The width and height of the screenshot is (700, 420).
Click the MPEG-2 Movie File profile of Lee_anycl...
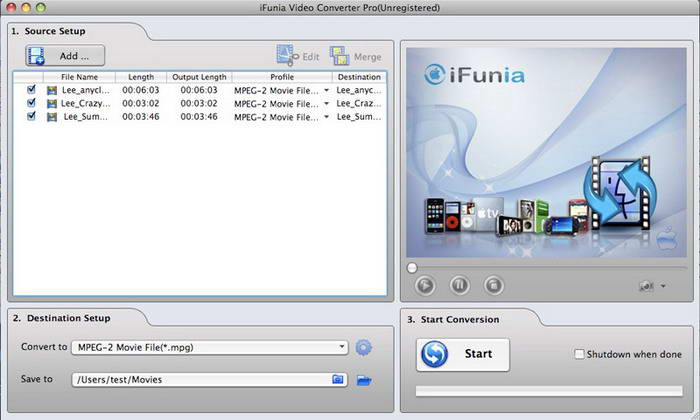(276, 90)
